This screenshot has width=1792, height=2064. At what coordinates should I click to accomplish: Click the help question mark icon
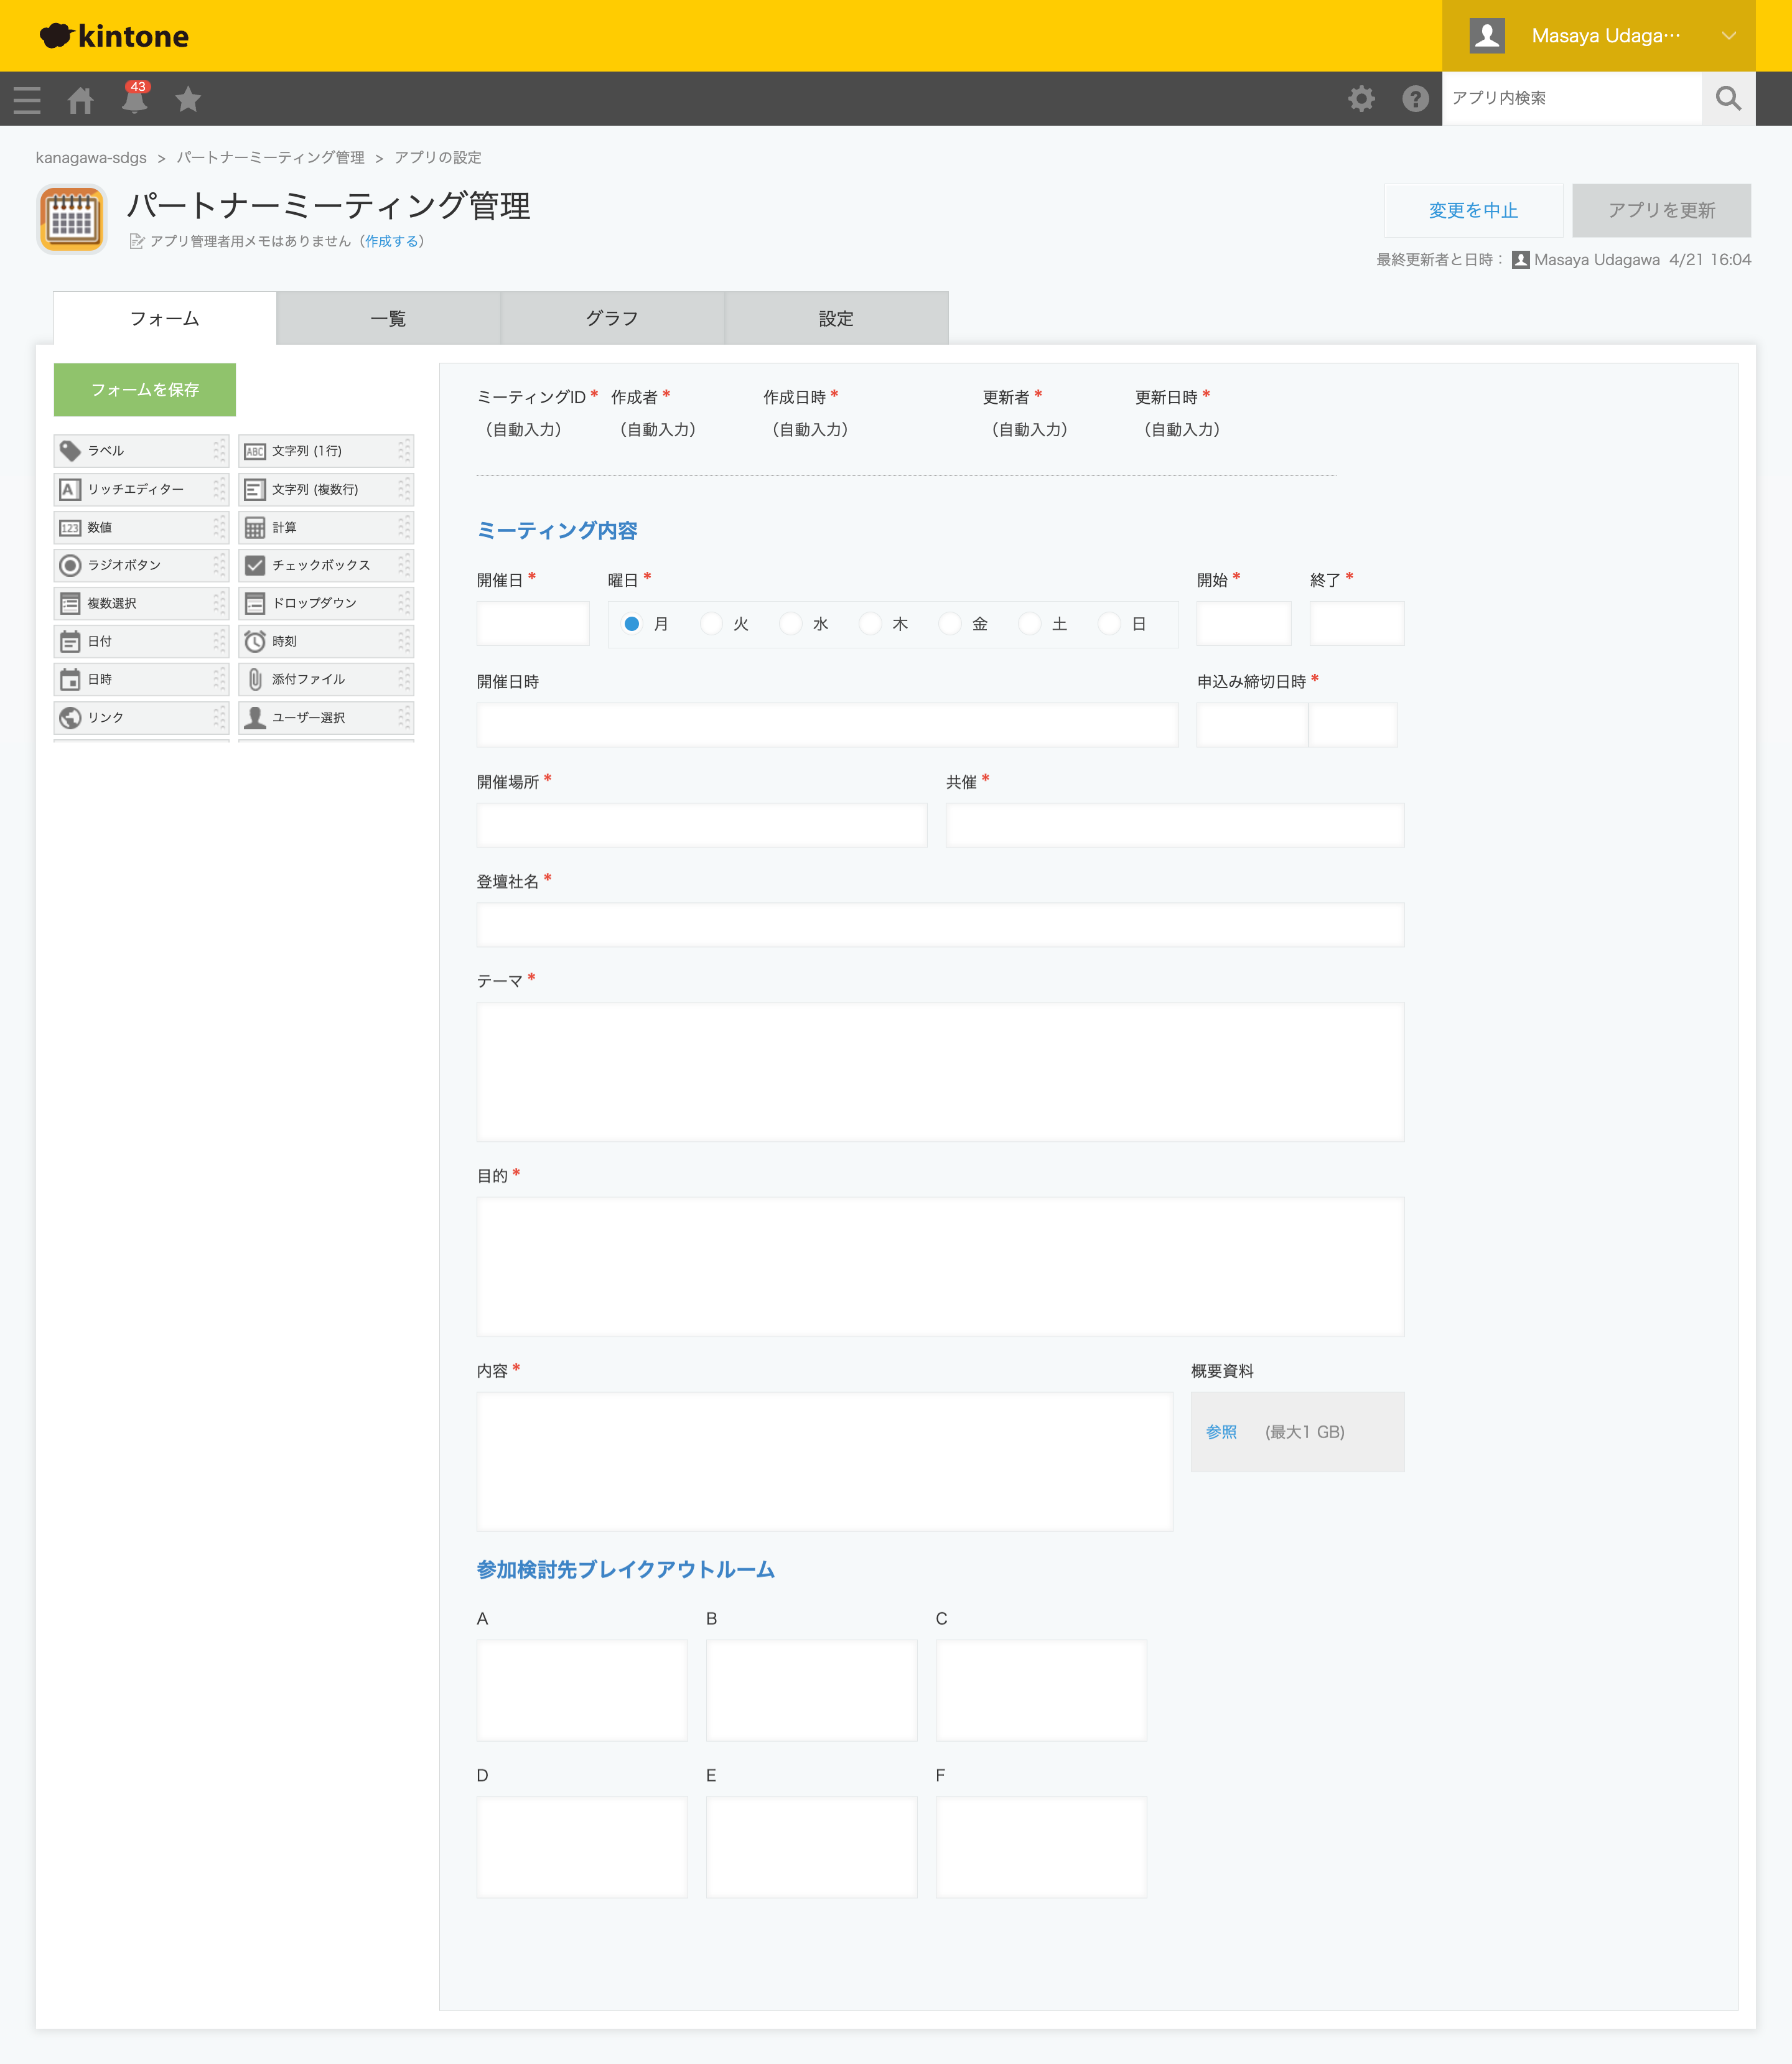coord(1415,98)
